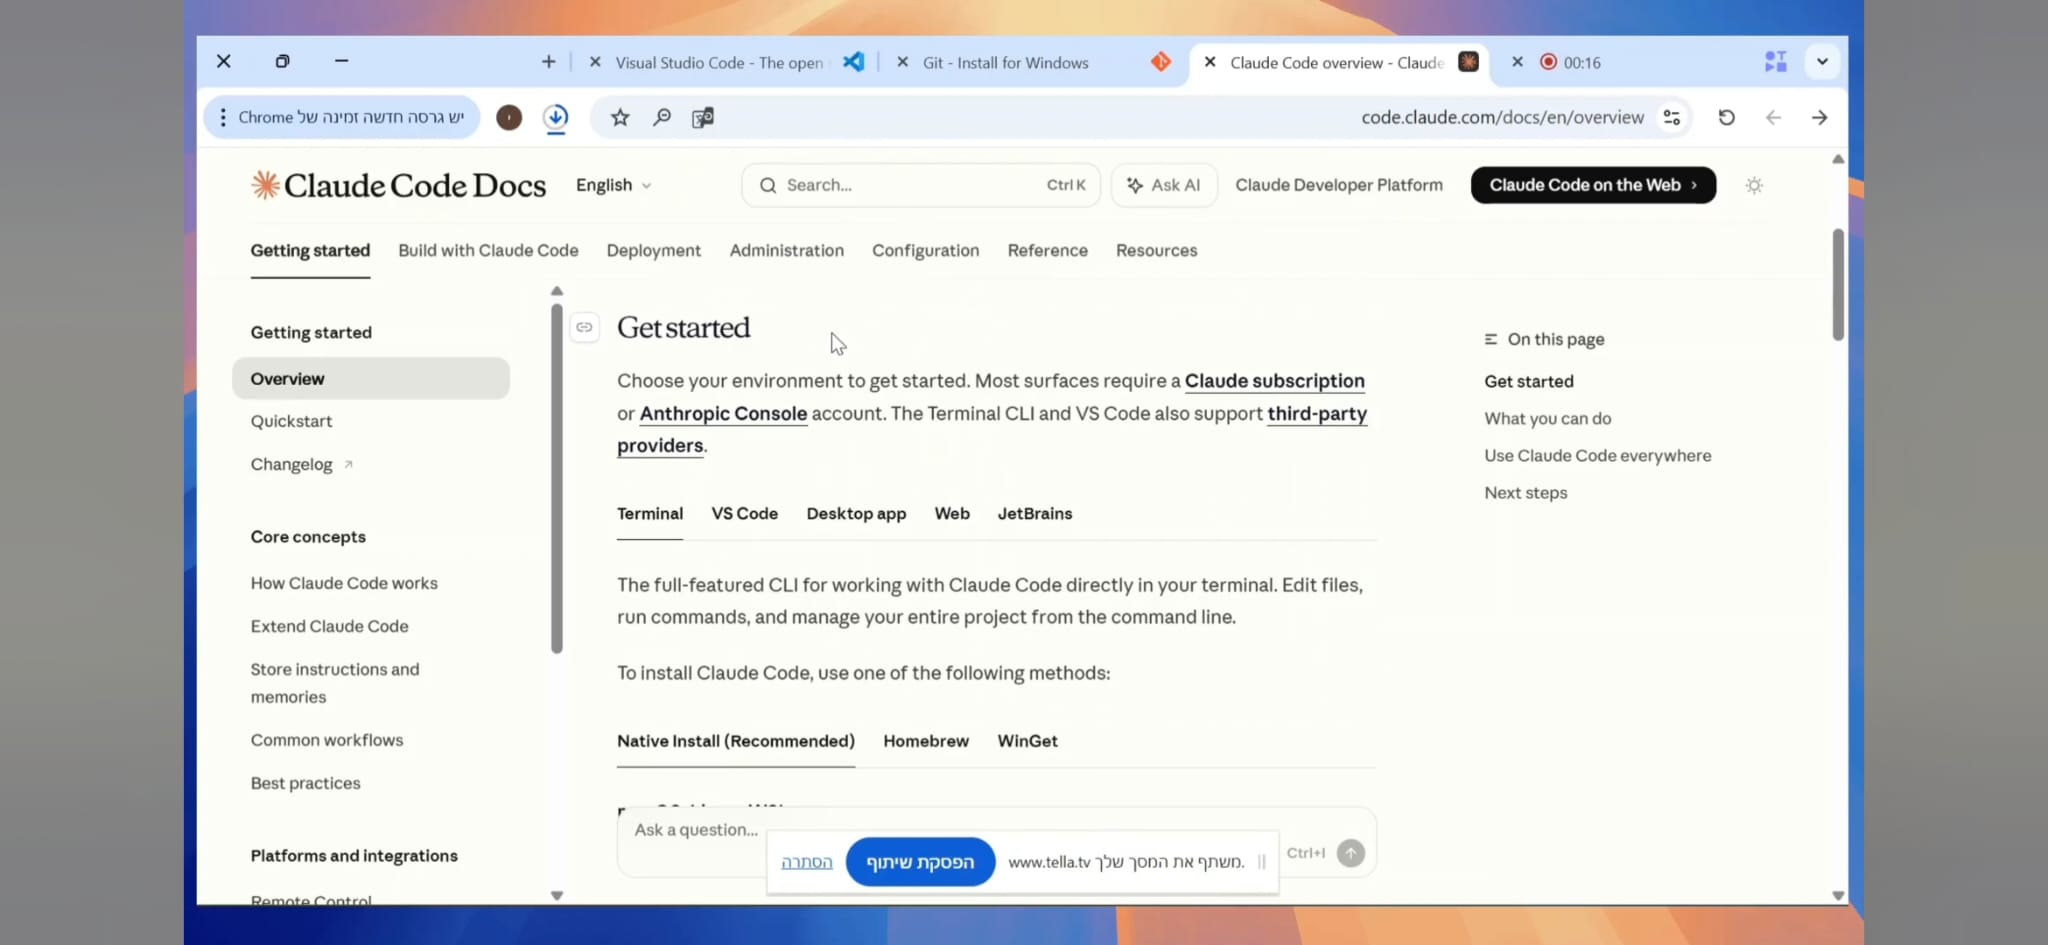Open a new tab with the plus icon
Viewport: 2048px width, 945px height.
tap(548, 62)
